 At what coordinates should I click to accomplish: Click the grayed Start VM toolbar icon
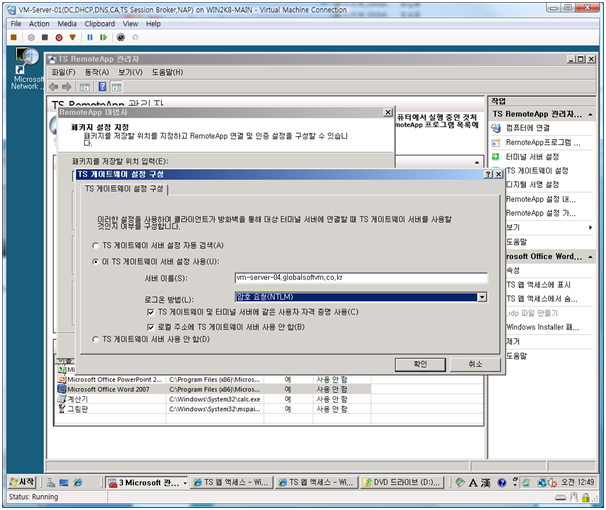31,37
